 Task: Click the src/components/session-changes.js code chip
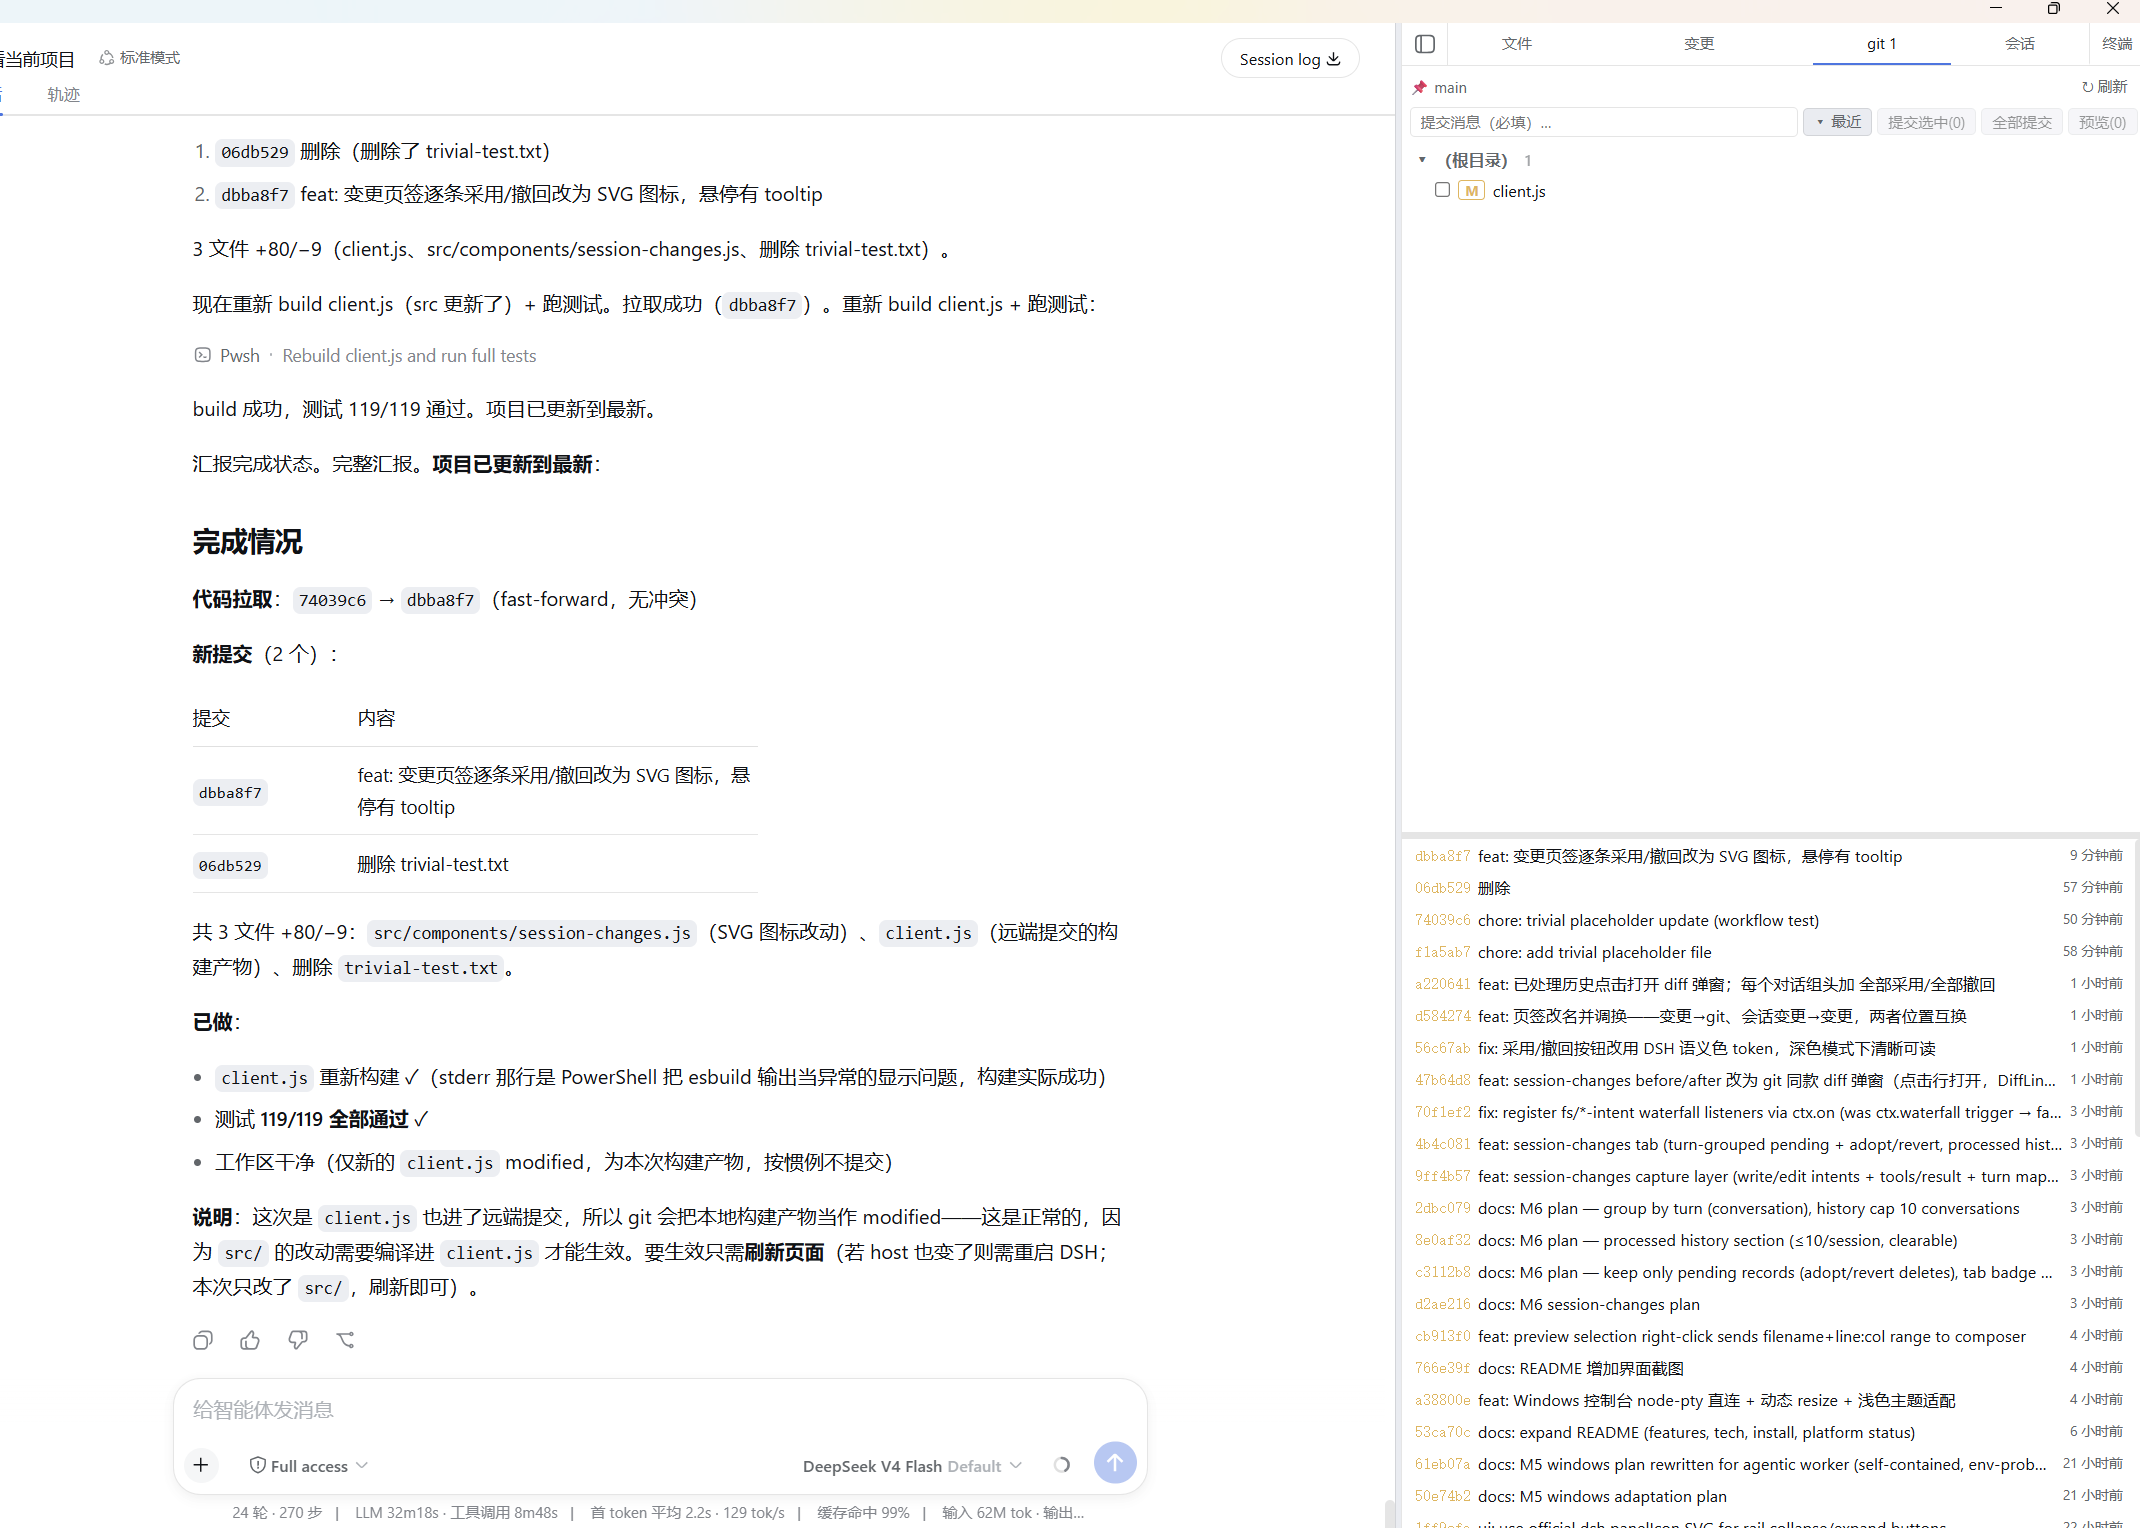coord(532,933)
